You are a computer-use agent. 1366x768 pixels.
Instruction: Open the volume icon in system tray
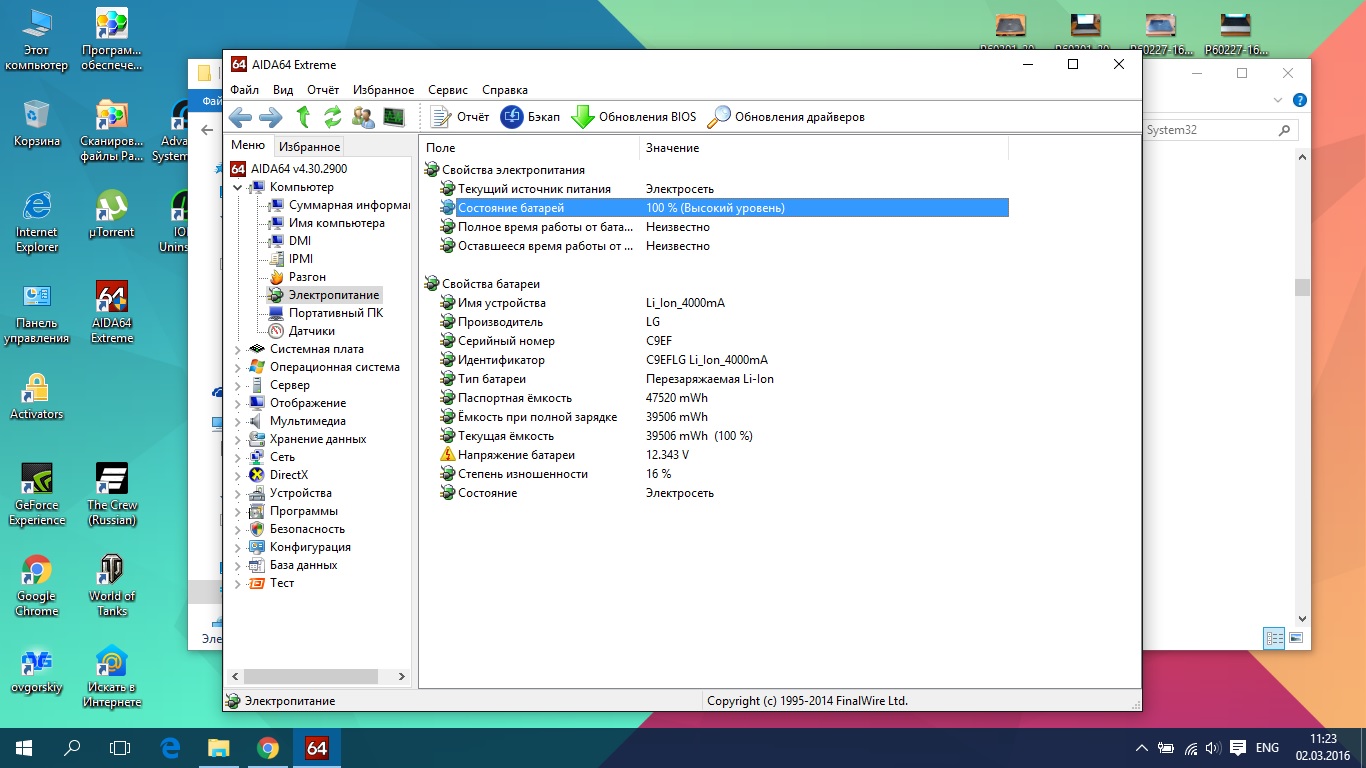point(1212,748)
